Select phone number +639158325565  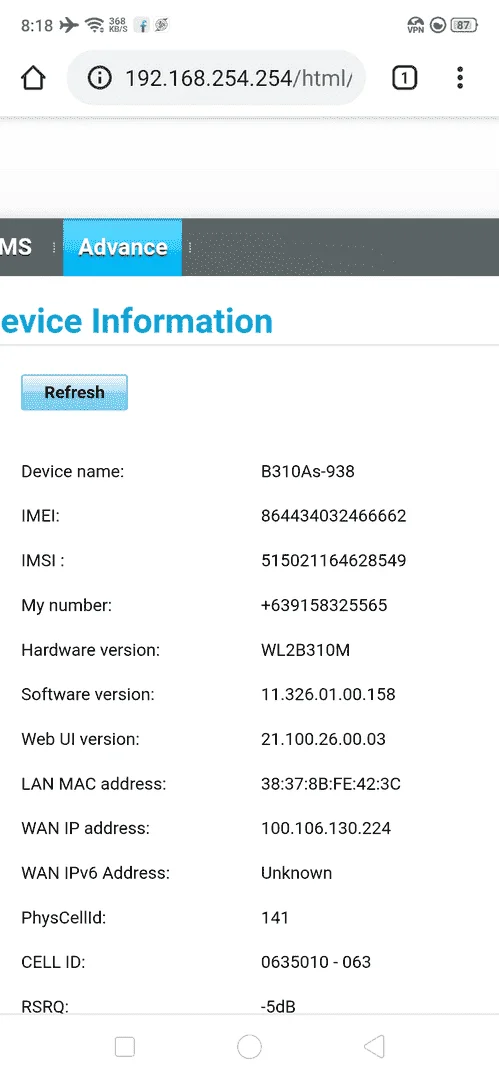tap(324, 605)
